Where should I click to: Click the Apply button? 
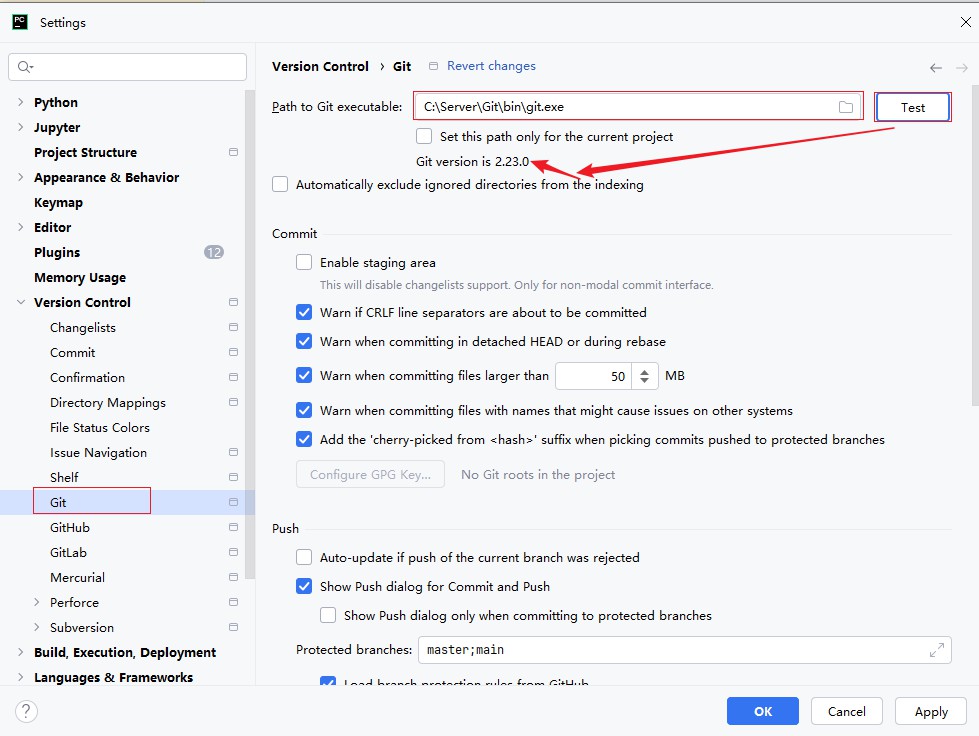tap(931, 711)
